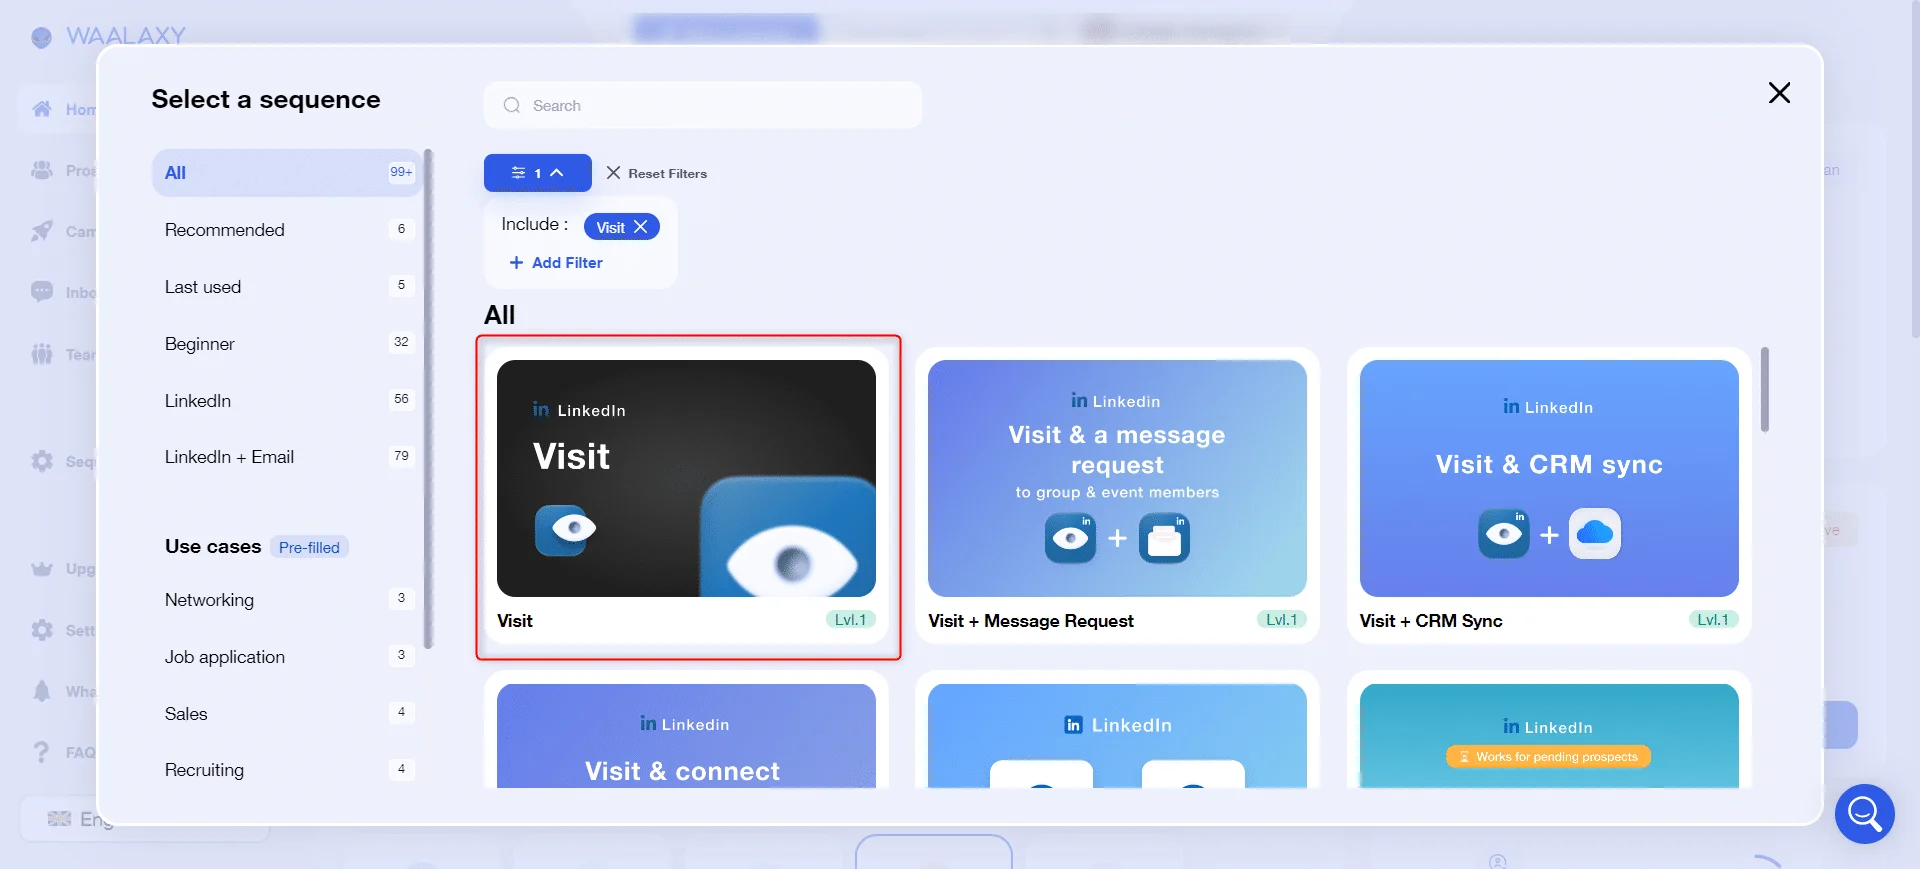Image resolution: width=1920 pixels, height=869 pixels.
Task: Click the search magnifier icon in the search field
Action: click(x=512, y=105)
